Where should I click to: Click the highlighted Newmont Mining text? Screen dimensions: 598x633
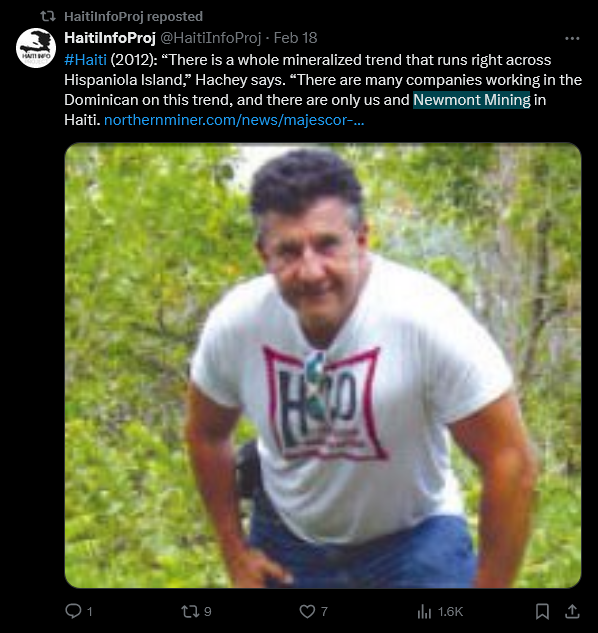[x=472, y=100]
